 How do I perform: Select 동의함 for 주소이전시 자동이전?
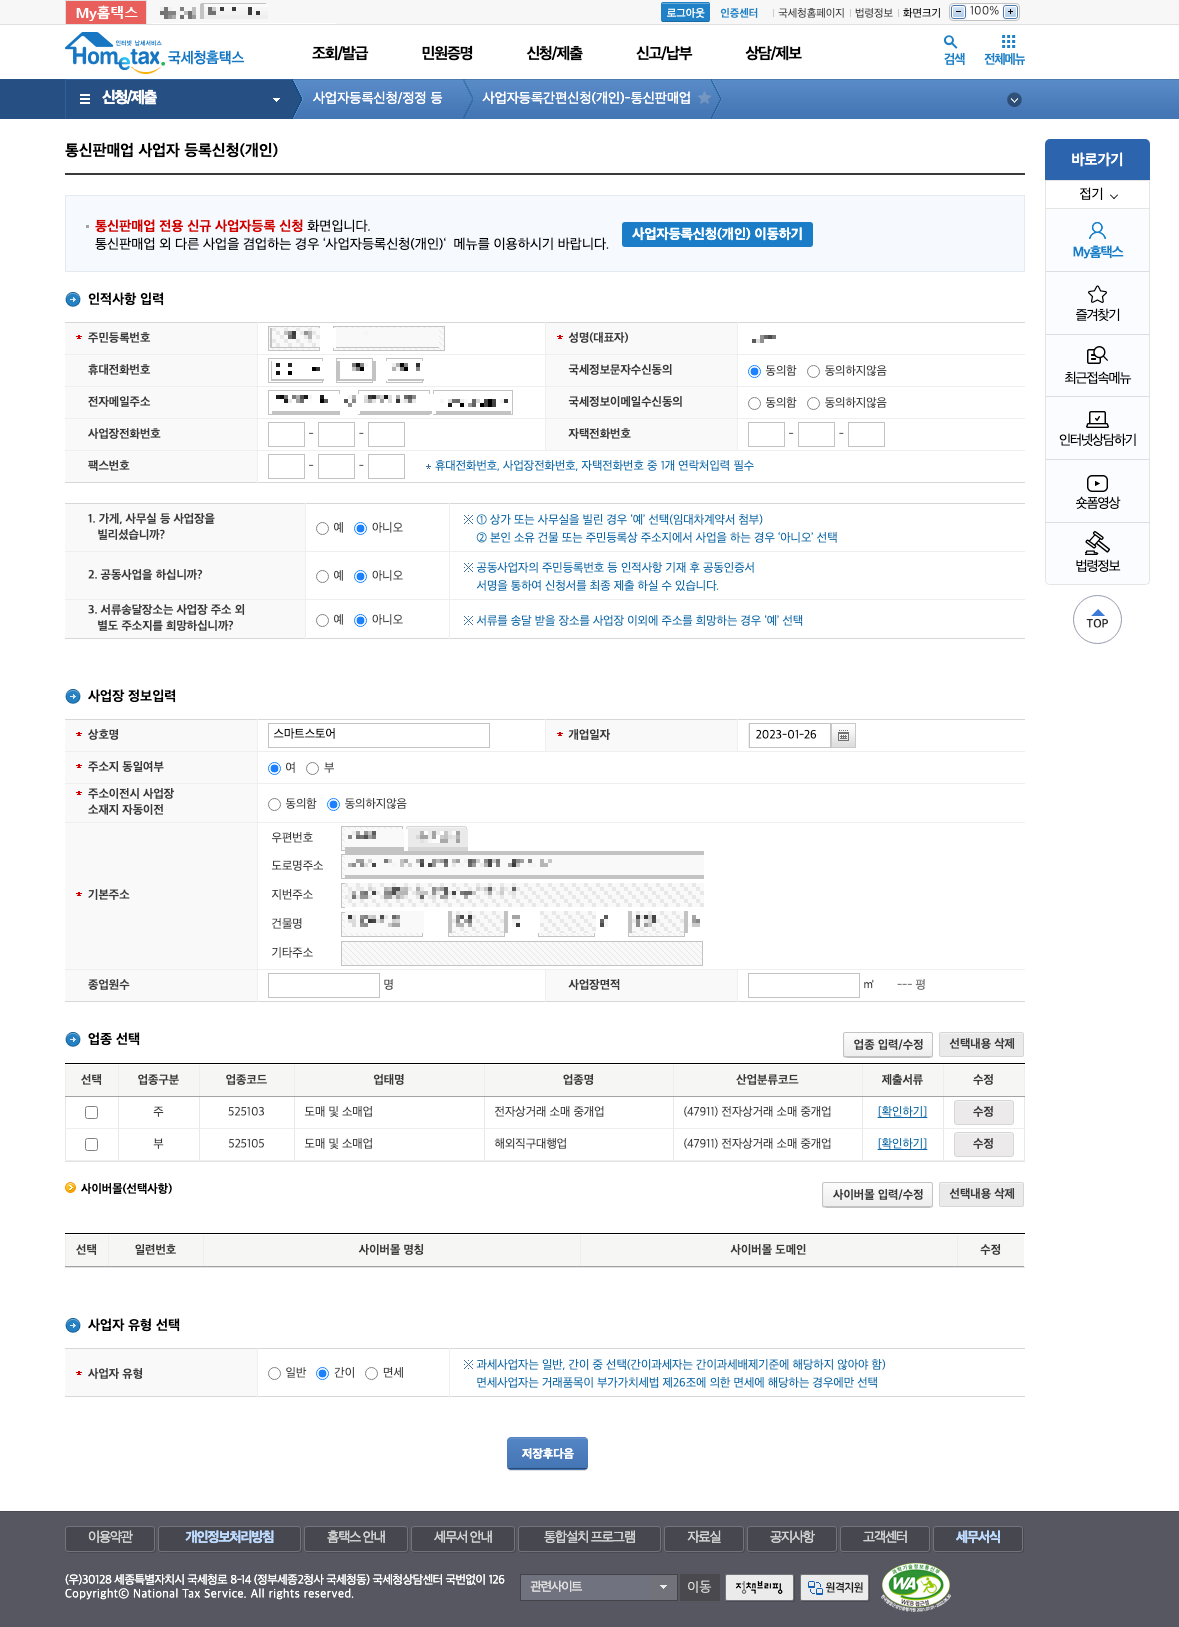click(x=275, y=804)
